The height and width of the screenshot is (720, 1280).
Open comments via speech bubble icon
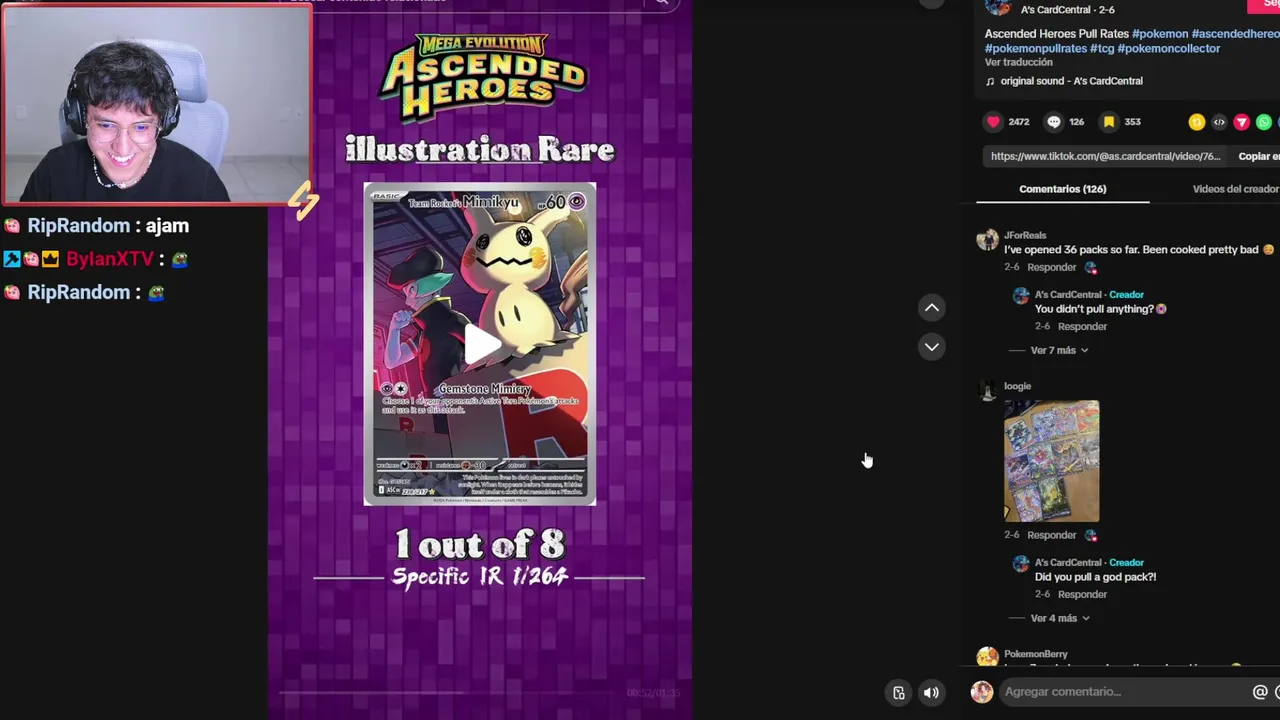click(1054, 122)
